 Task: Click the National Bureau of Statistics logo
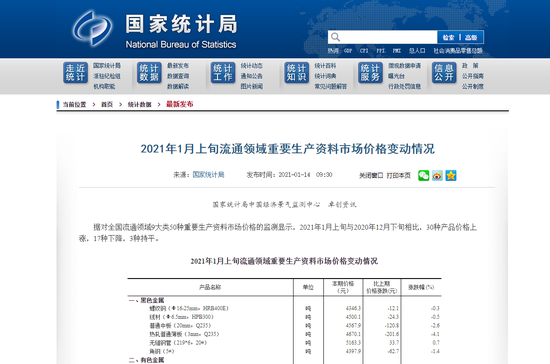tap(93, 28)
